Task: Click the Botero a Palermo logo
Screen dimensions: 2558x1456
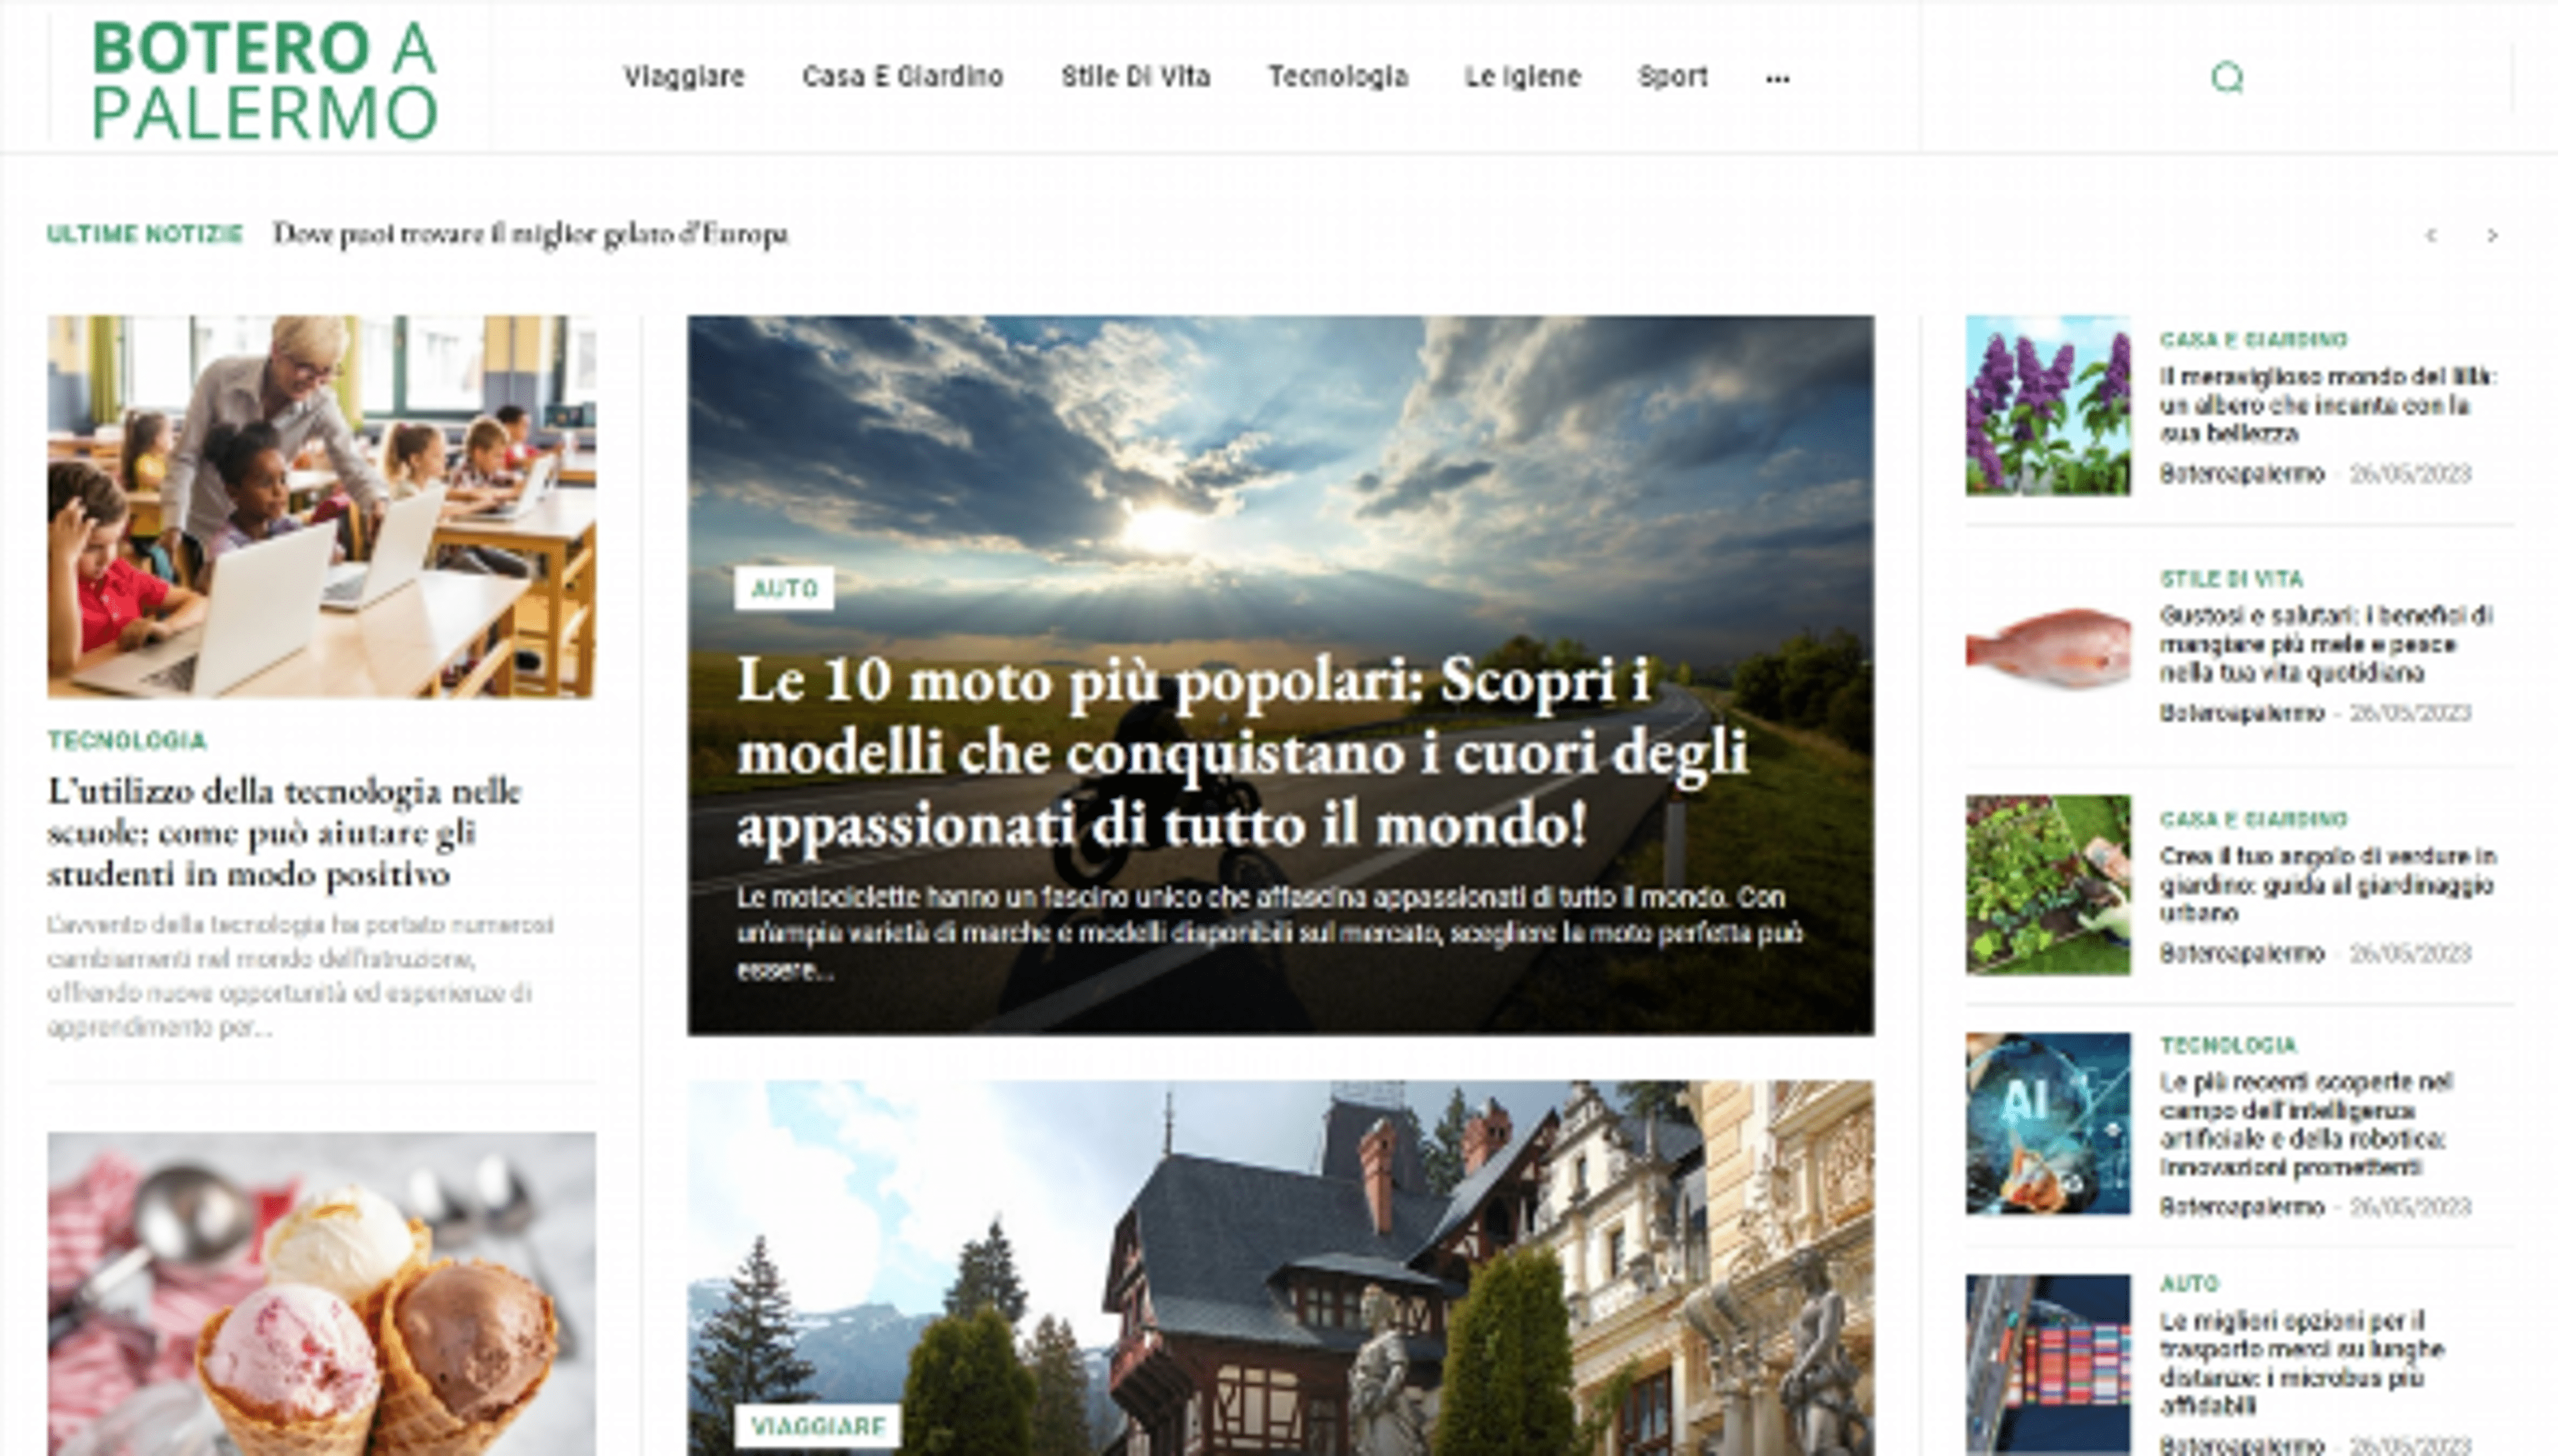Action: (264, 80)
